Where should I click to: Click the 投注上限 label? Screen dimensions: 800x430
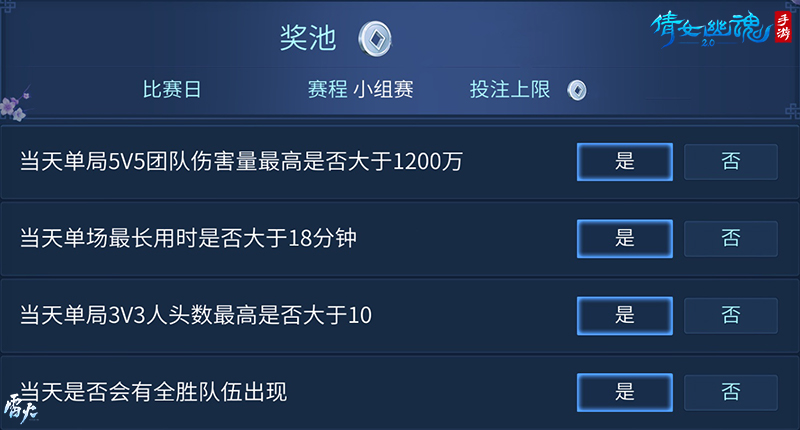point(510,90)
